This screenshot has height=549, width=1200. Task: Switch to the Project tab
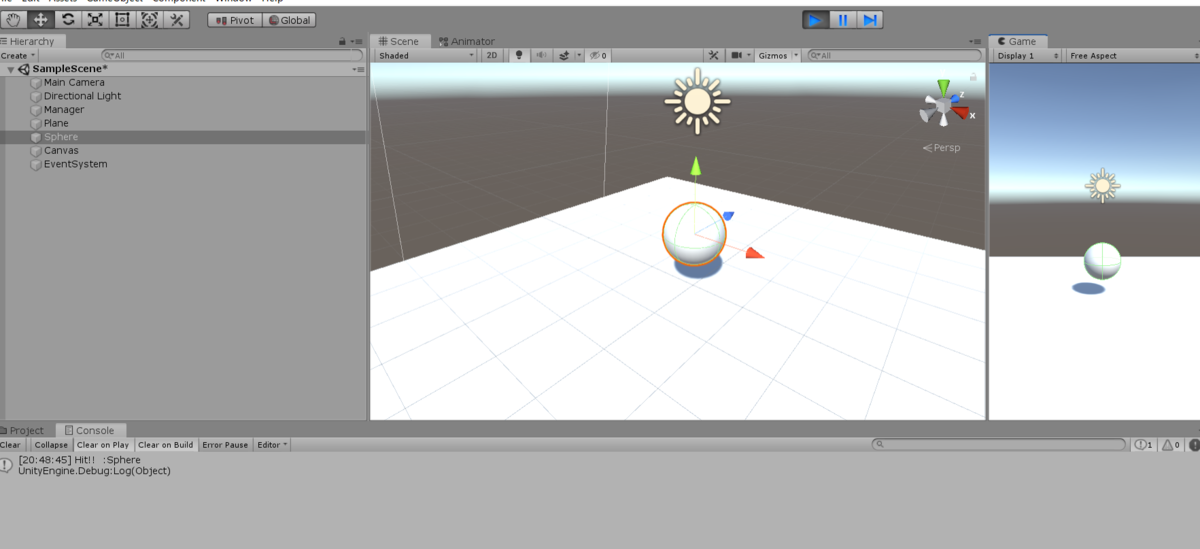pyautogui.click(x=23, y=430)
